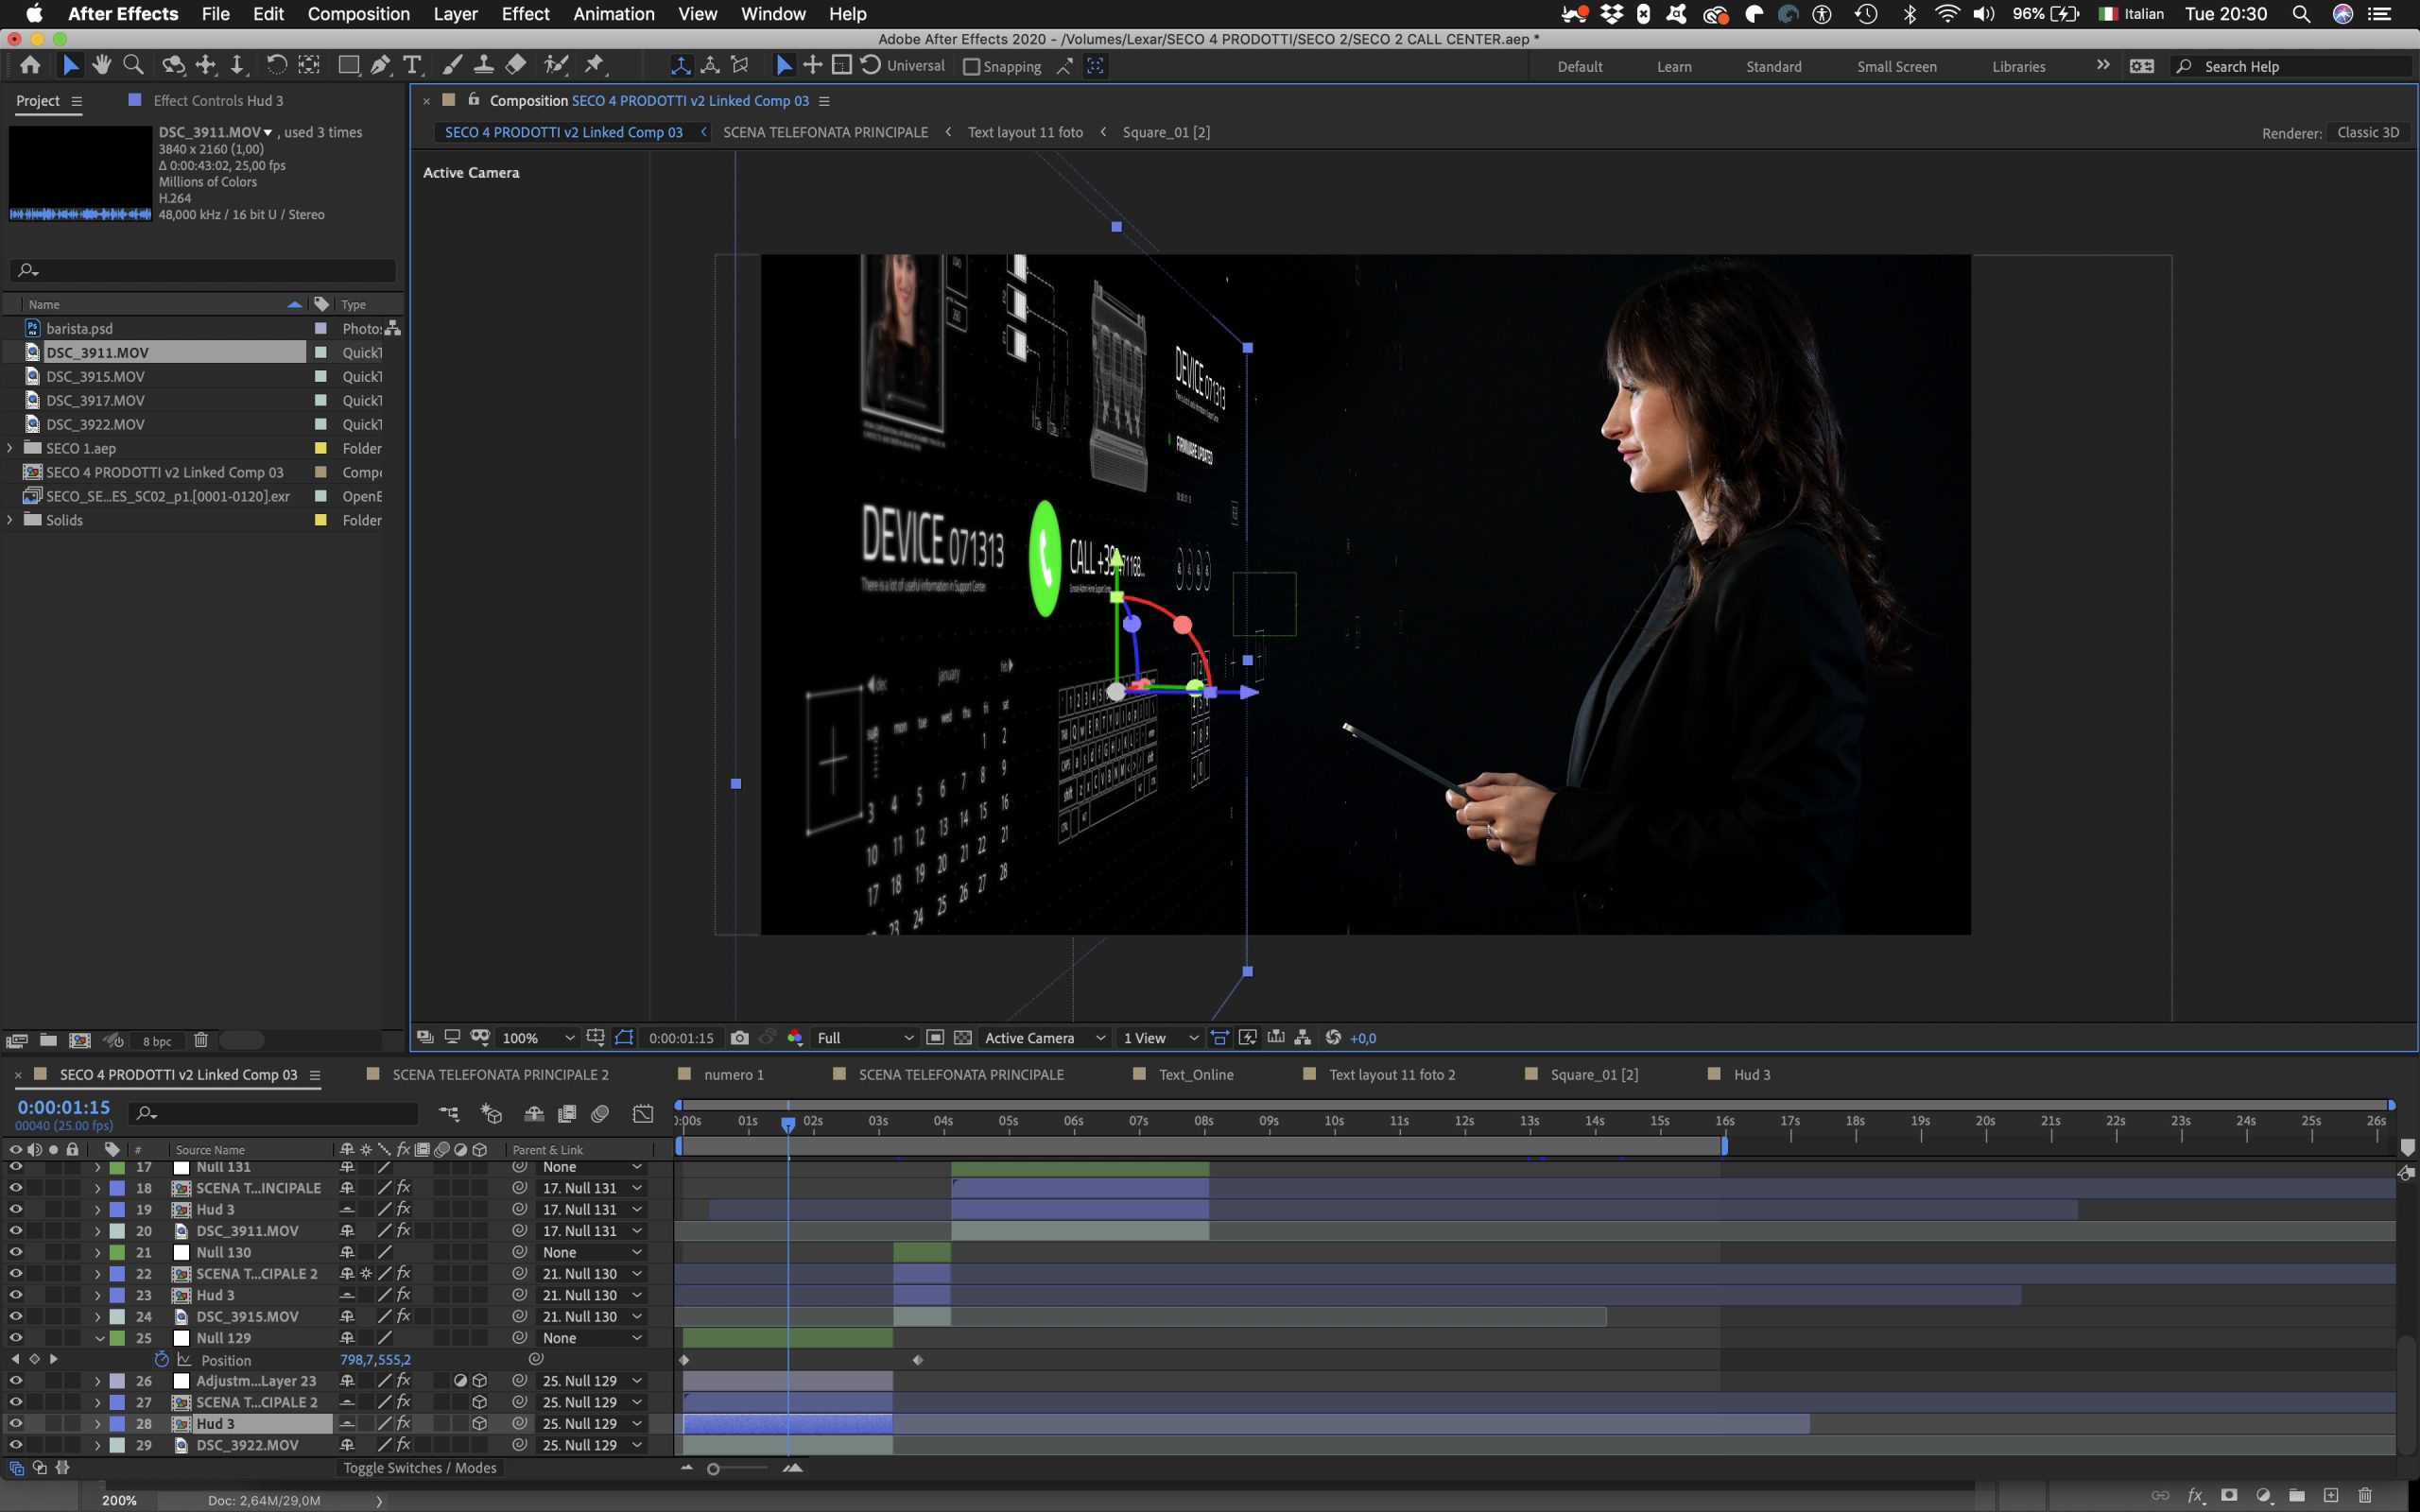Select the Small Screen workspace
Screen dimensions: 2420x1512
click(1896, 67)
